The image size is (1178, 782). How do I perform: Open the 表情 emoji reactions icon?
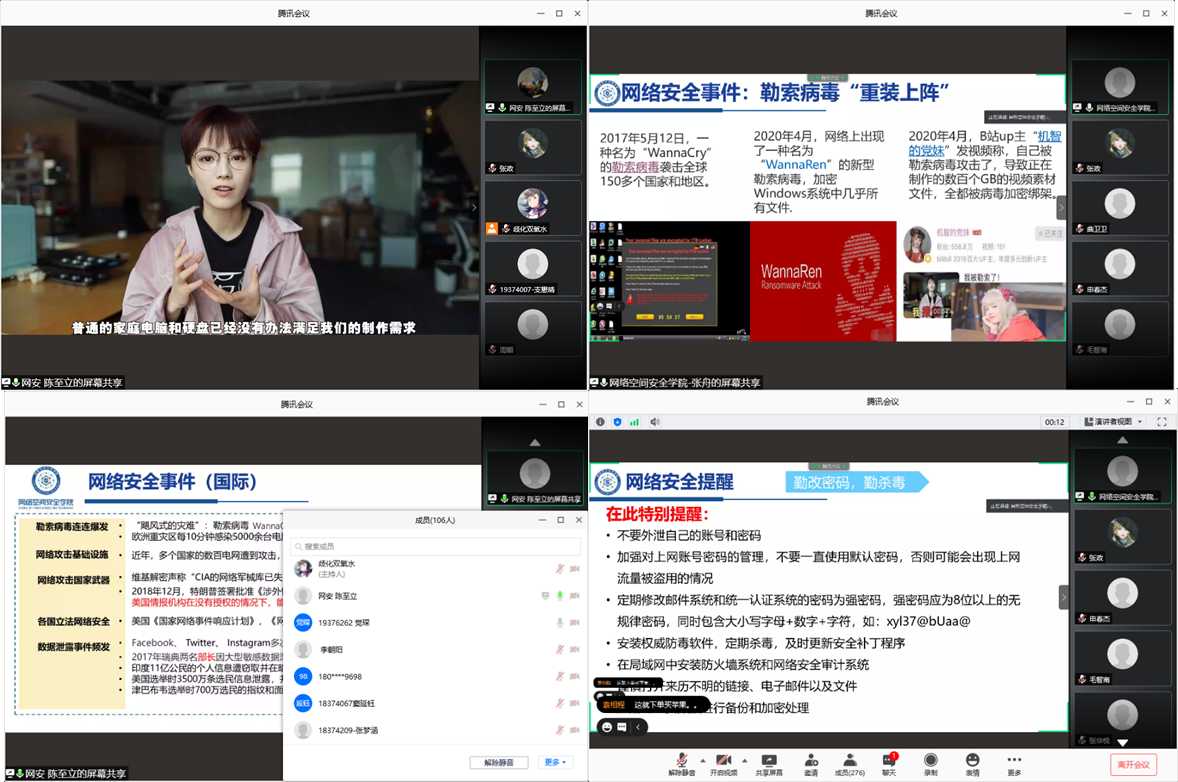(x=972, y=760)
